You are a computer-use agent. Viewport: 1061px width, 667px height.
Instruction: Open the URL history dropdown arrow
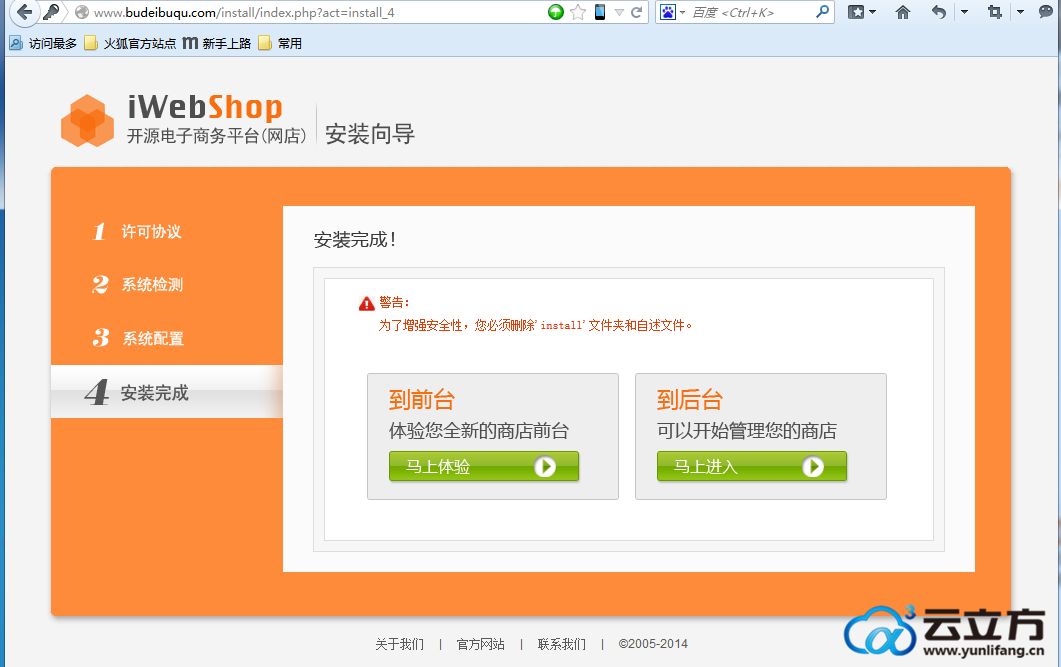[x=619, y=12]
